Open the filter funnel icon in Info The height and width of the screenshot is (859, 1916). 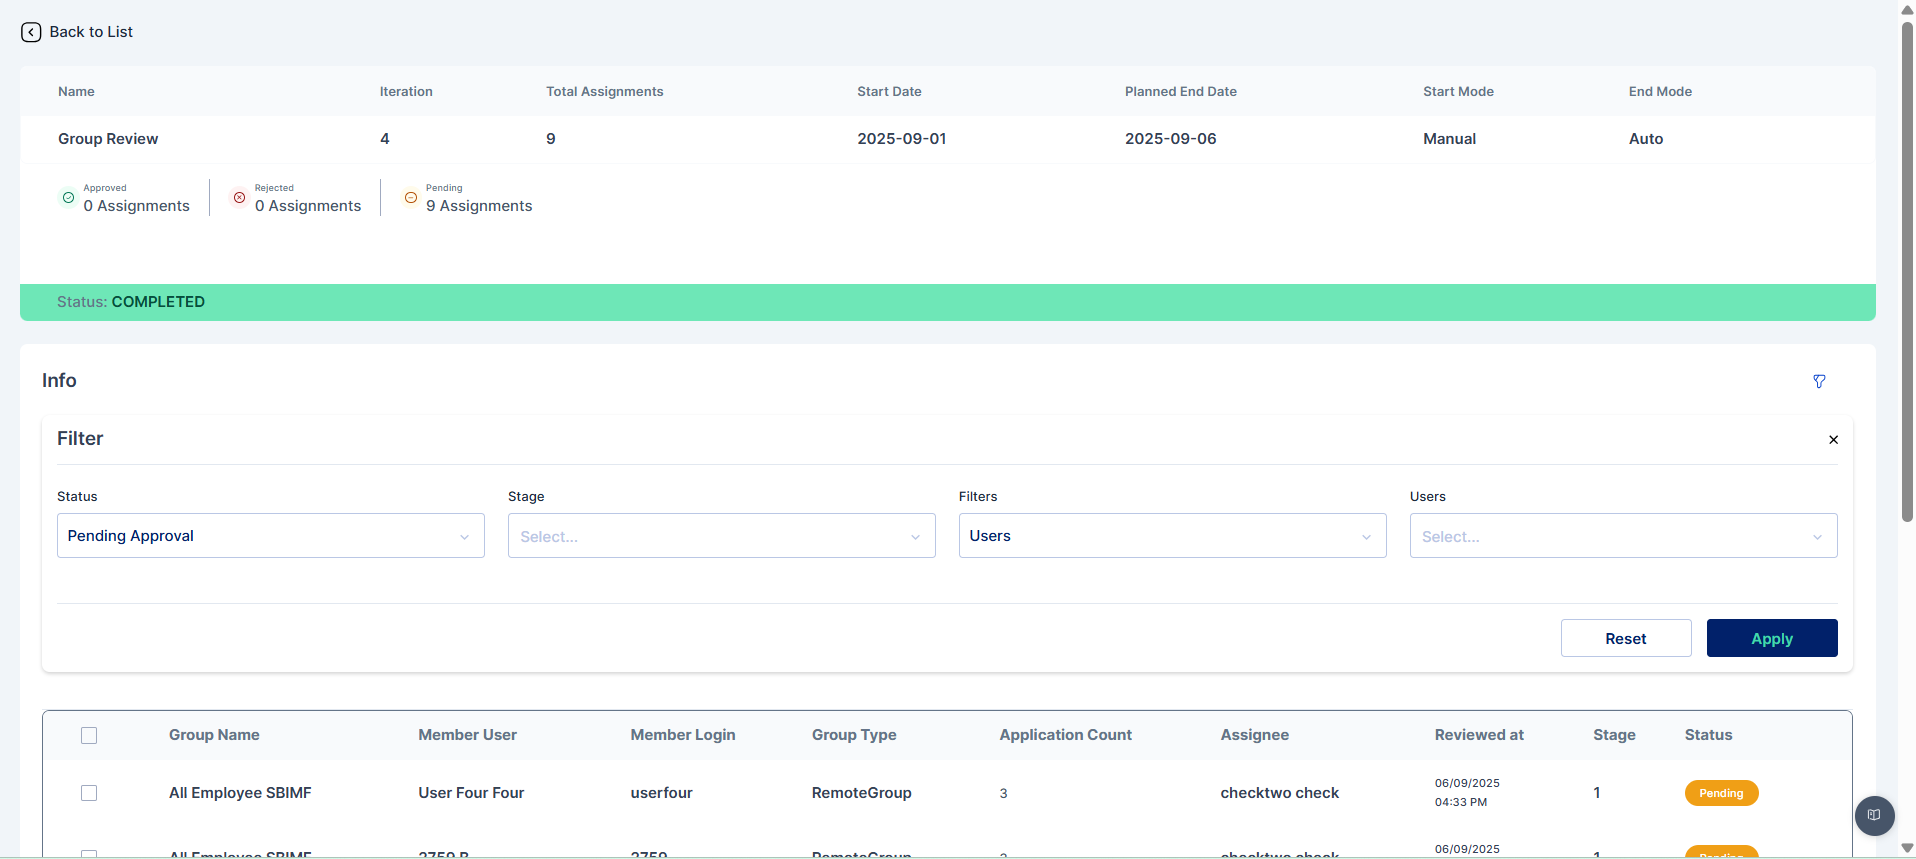(x=1819, y=381)
